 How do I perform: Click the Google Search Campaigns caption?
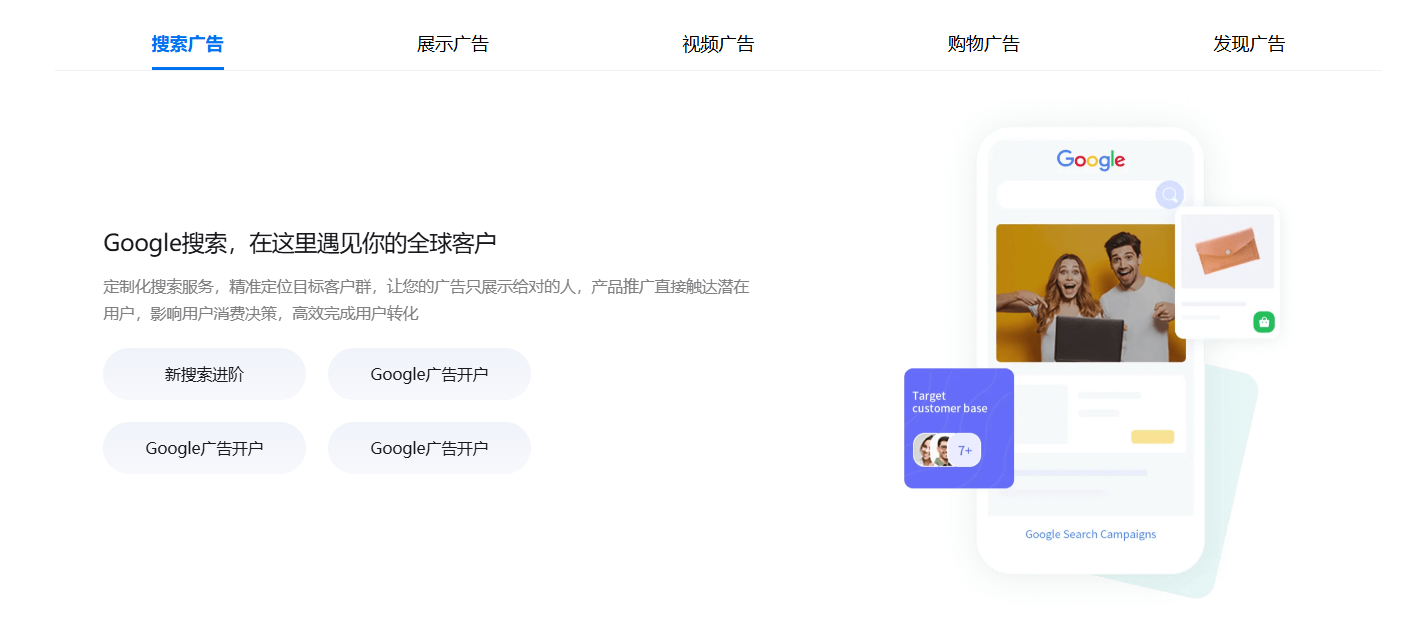pos(1091,534)
